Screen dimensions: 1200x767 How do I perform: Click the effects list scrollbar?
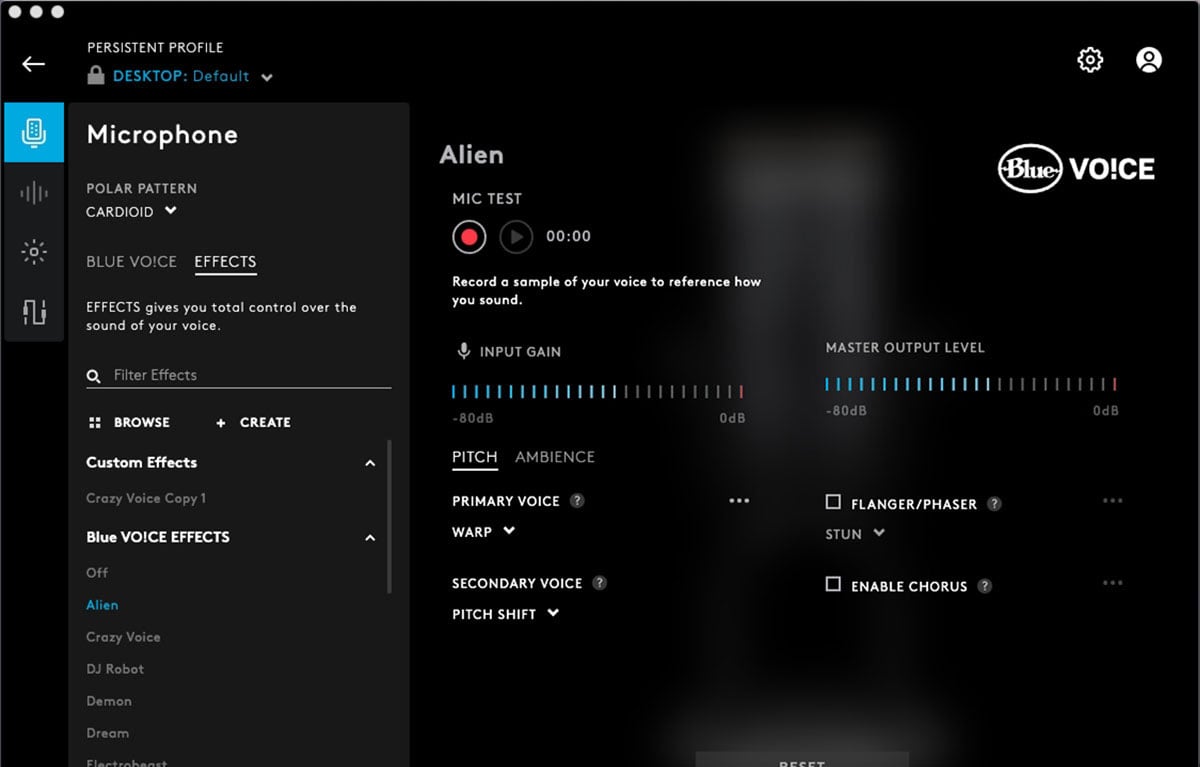coord(389,516)
